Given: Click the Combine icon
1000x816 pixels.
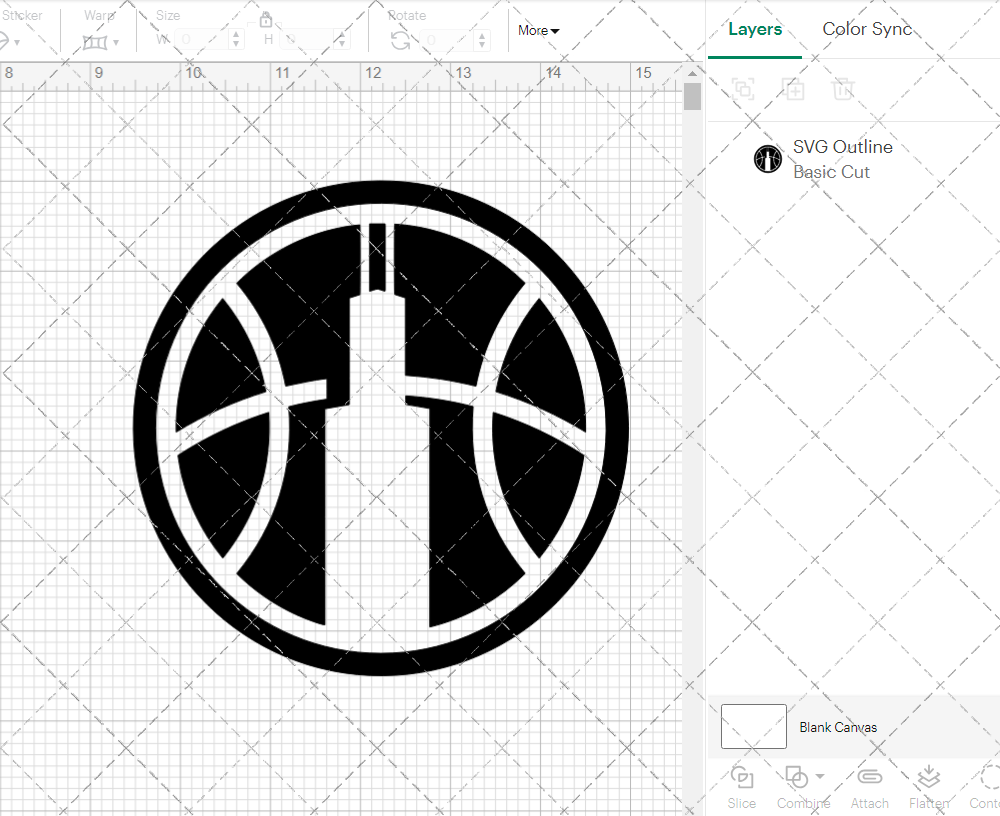Looking at the screenshot, I should 797,776.
